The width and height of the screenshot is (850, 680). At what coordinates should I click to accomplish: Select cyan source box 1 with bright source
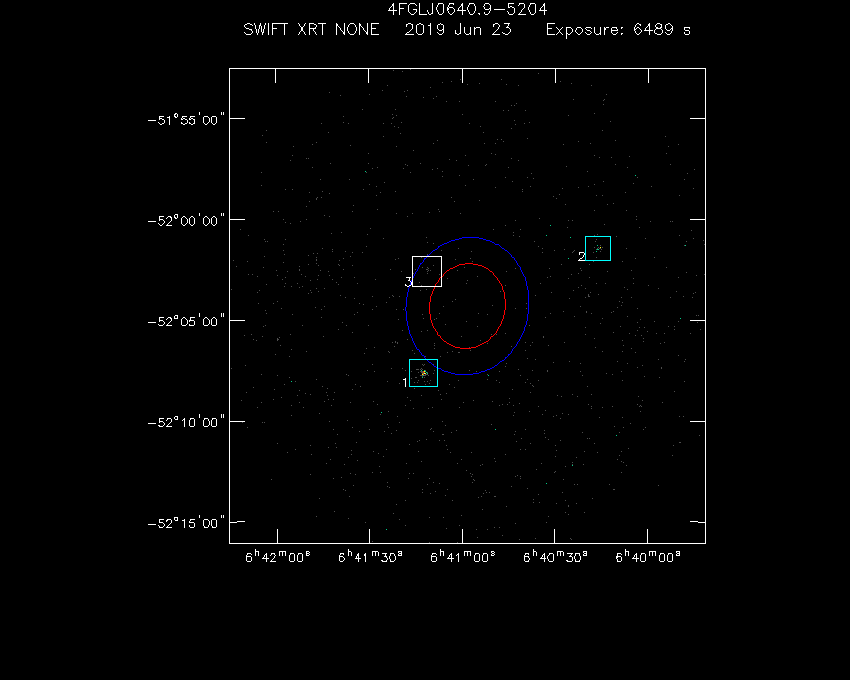[423, 373]
